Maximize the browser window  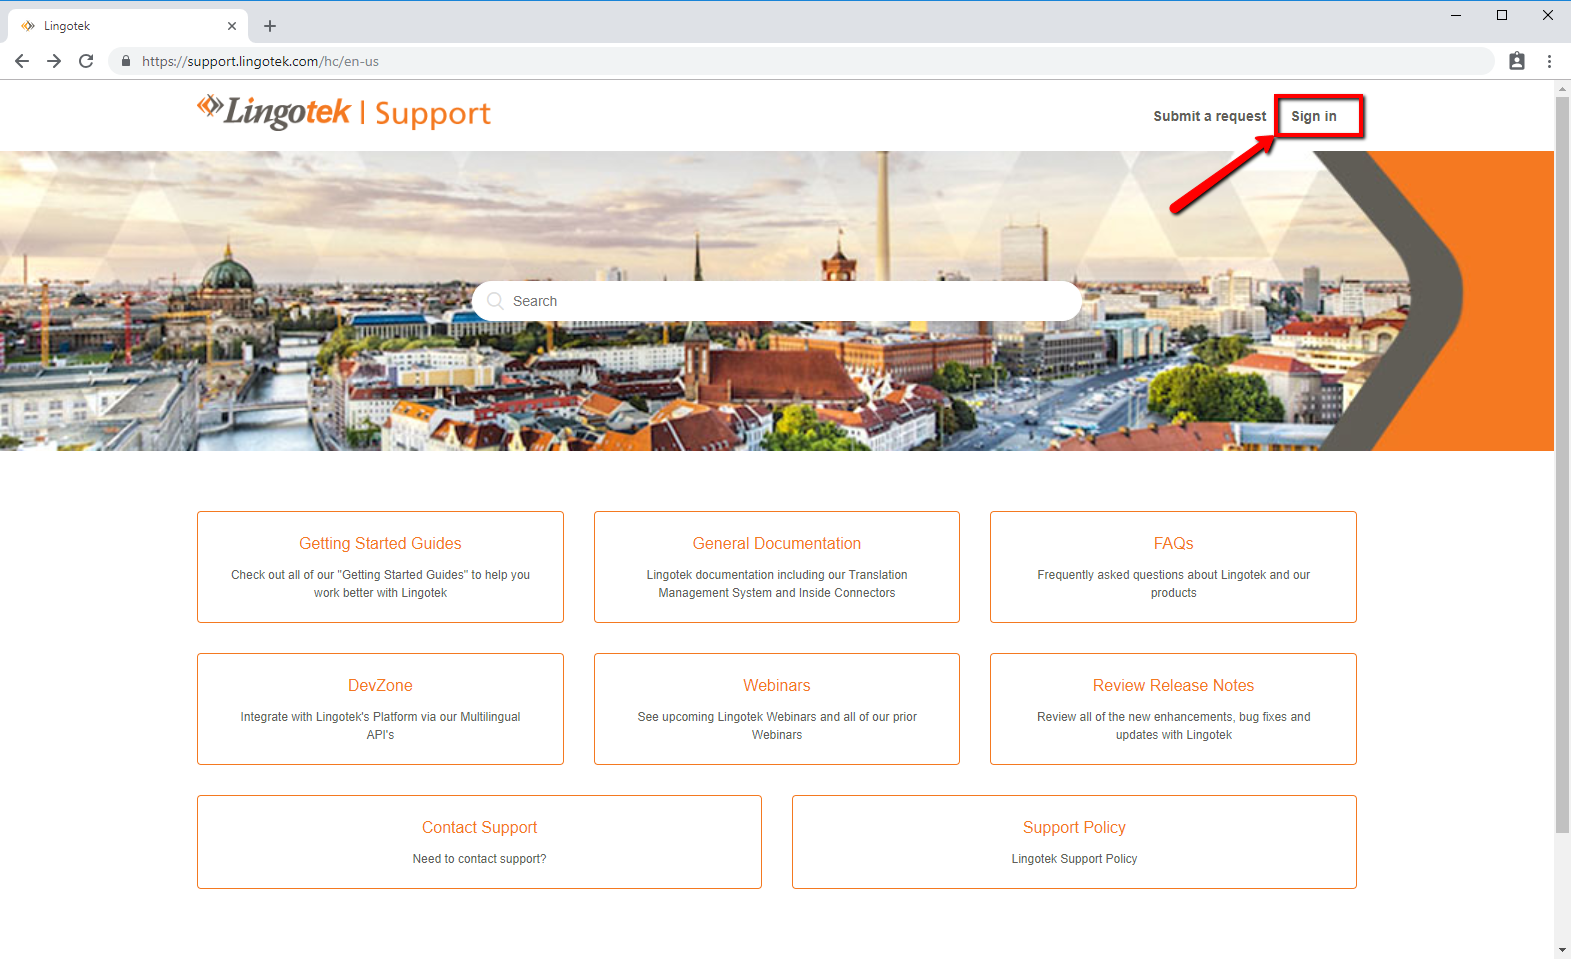pos(1502,15)
